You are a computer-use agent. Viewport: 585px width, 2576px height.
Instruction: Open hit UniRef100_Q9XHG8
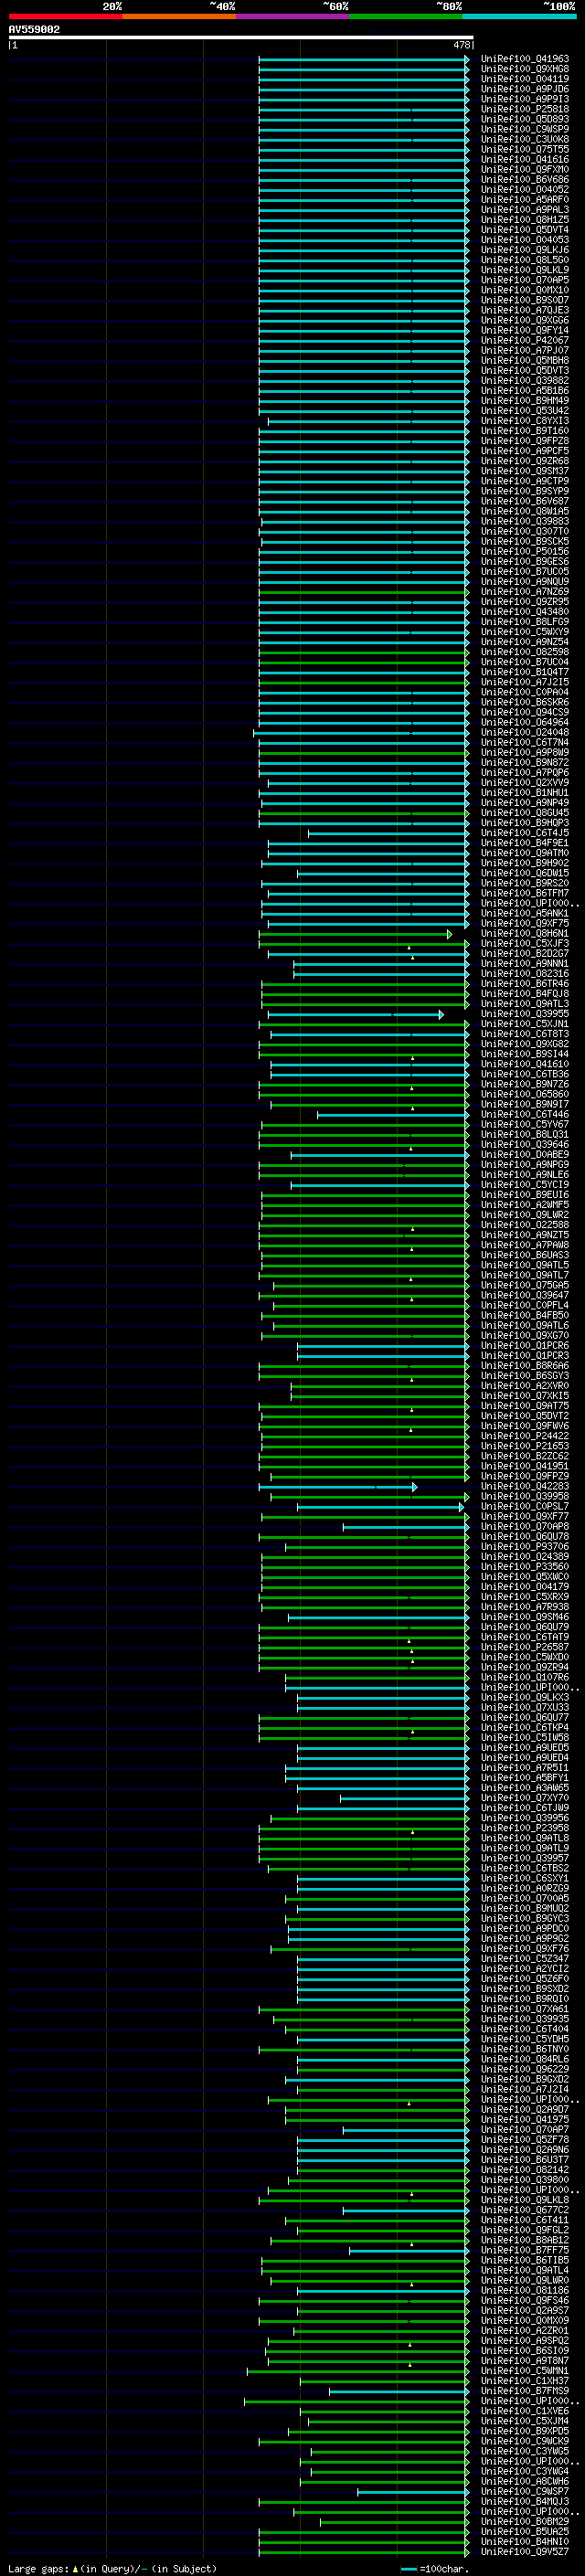click(x=524, y=69)
